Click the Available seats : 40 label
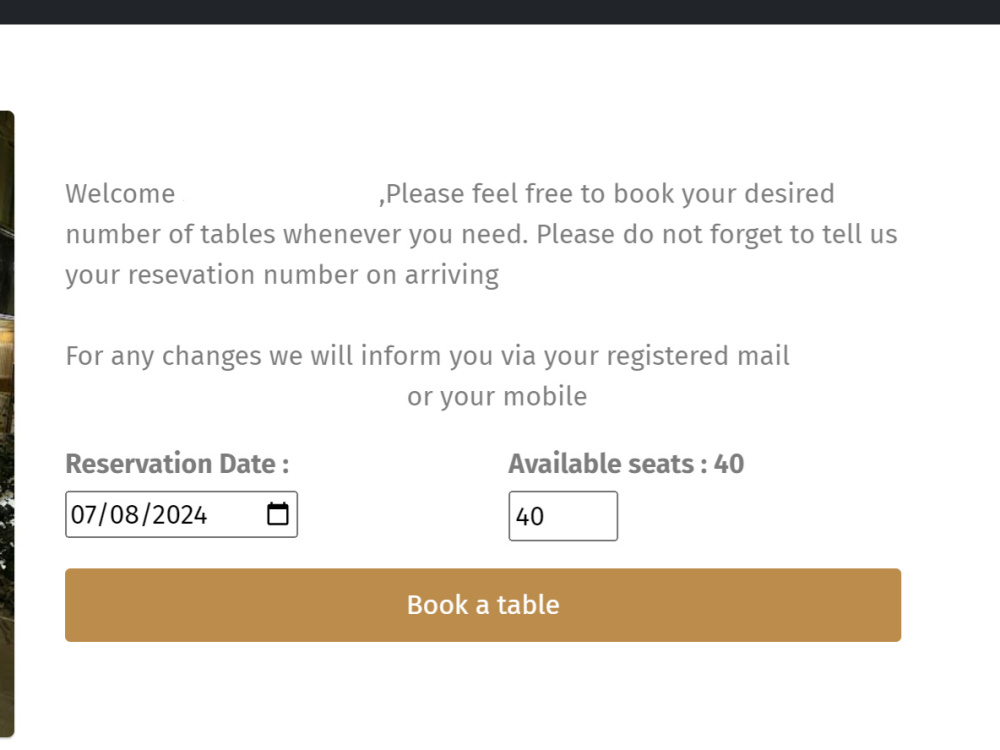The height and width of the screenshot is (750, 1000). [626, 464]
